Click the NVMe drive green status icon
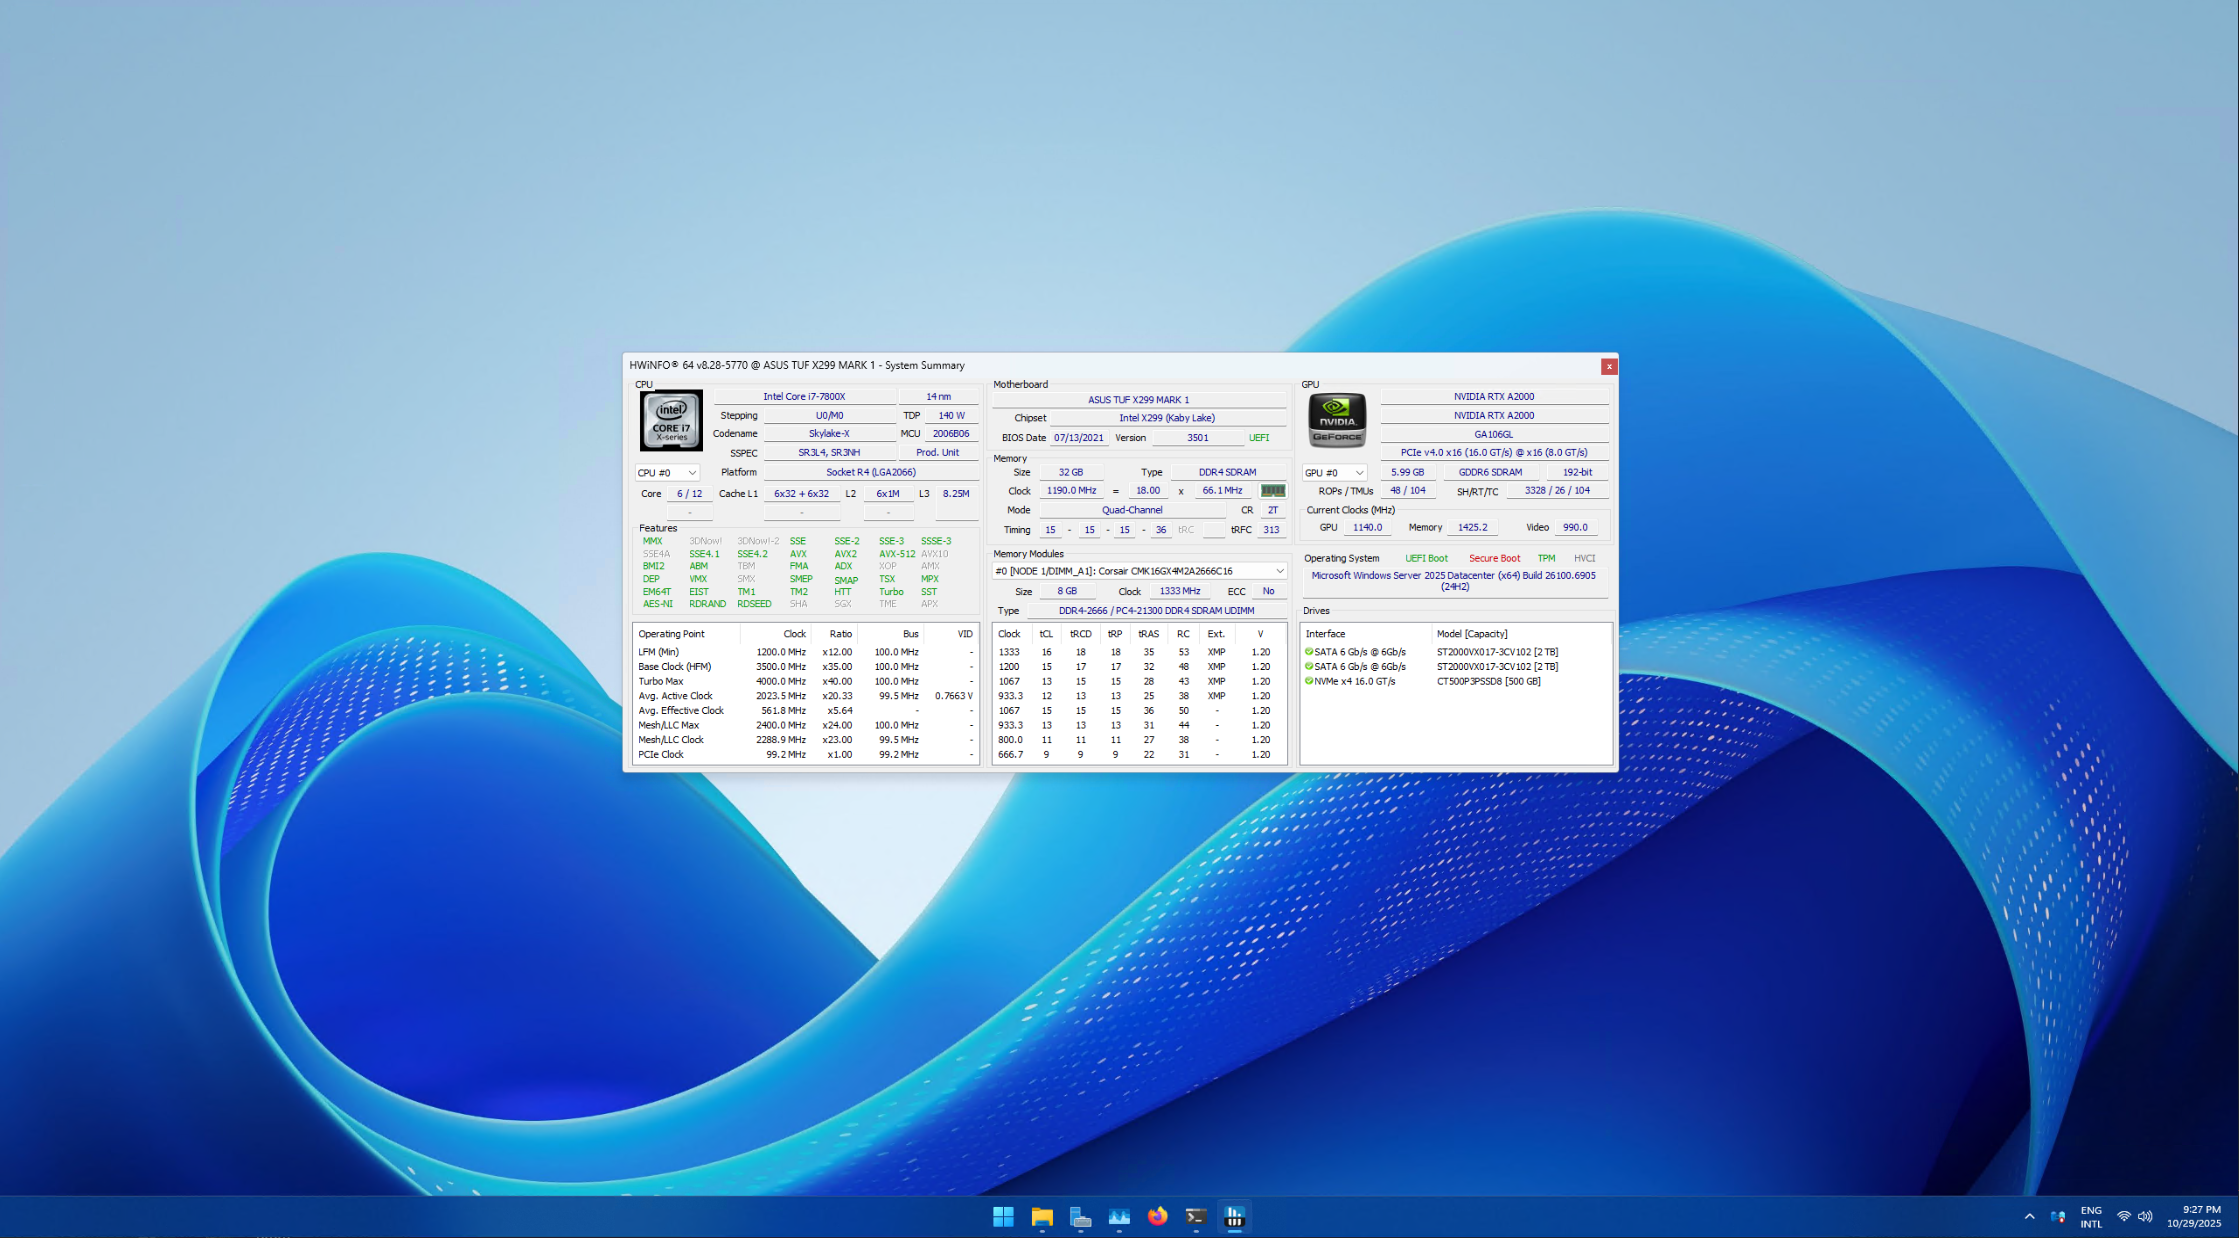This screenshot has width=2239, height=1238. click(1309, 681)
